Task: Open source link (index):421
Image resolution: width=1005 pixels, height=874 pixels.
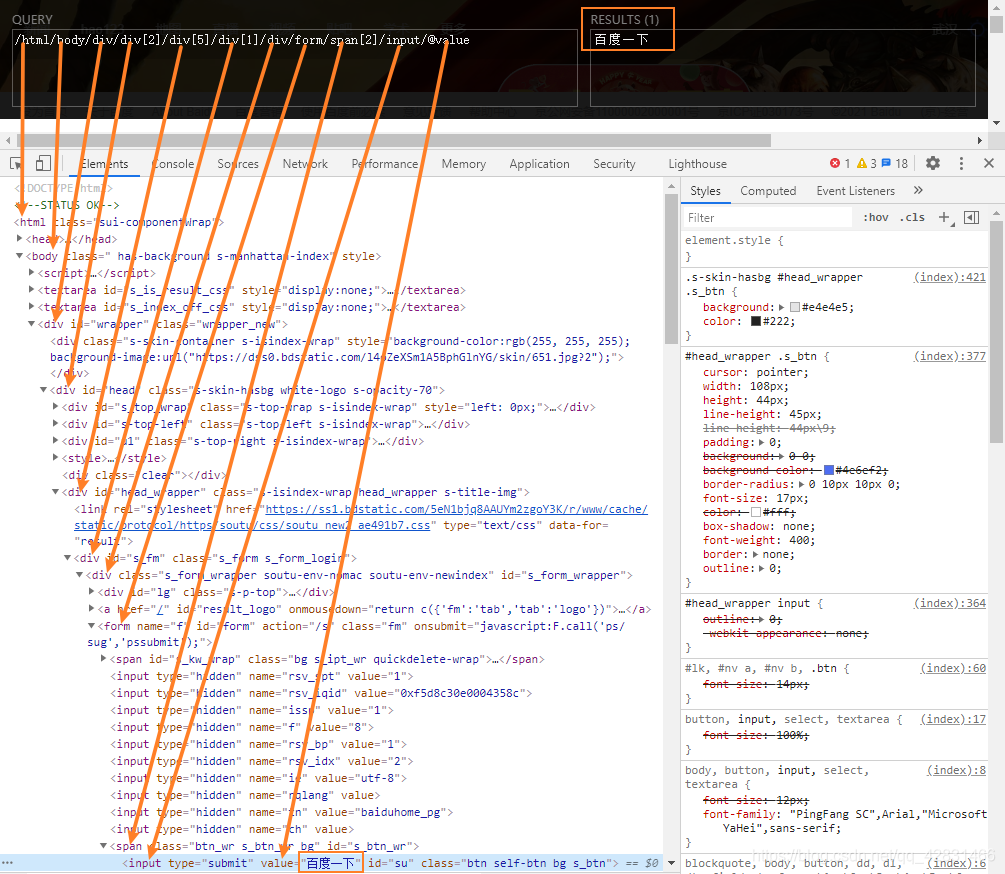Action: click(949, 277)
